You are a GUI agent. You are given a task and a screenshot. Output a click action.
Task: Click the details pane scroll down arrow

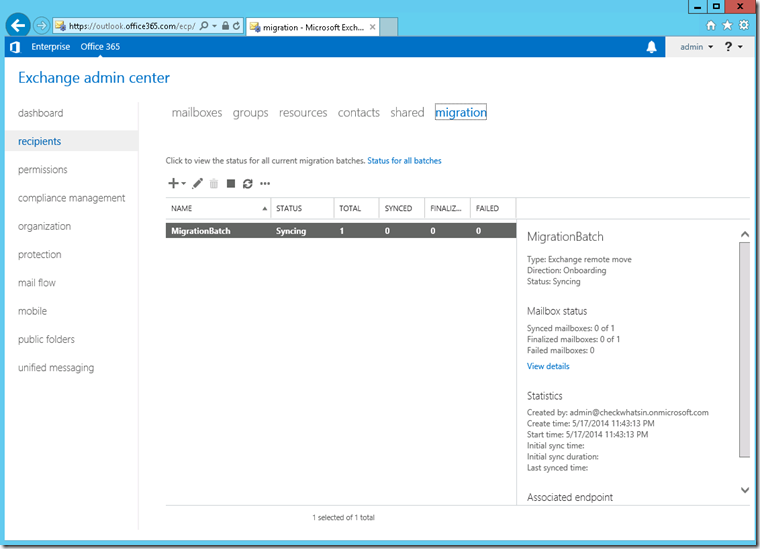[744, 490]
